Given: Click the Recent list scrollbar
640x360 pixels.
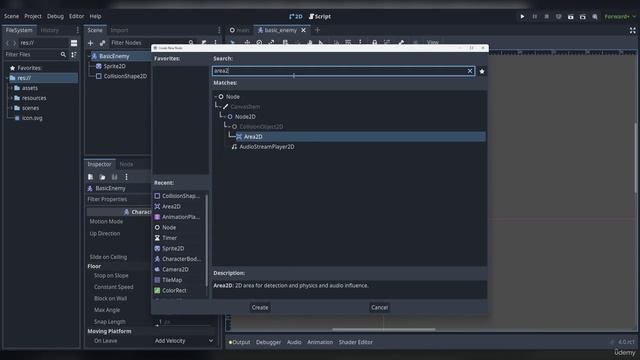Looking at the screenshot, I should coord(207,241).
